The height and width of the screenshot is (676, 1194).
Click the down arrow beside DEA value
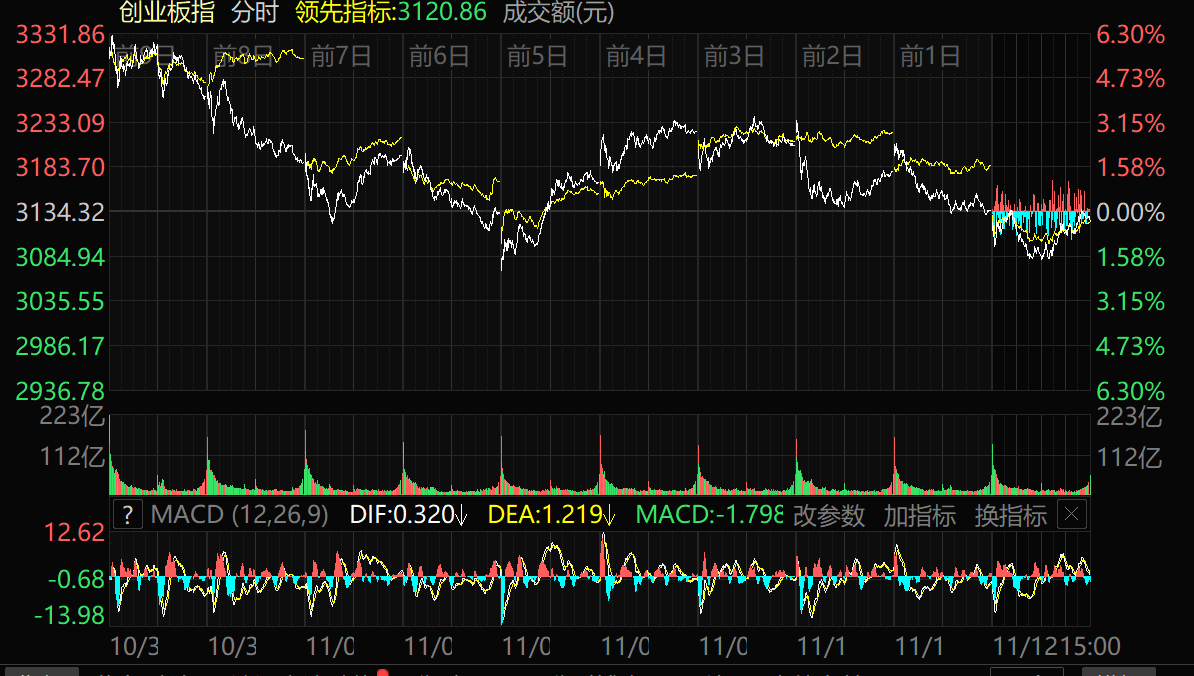[609, 516]
